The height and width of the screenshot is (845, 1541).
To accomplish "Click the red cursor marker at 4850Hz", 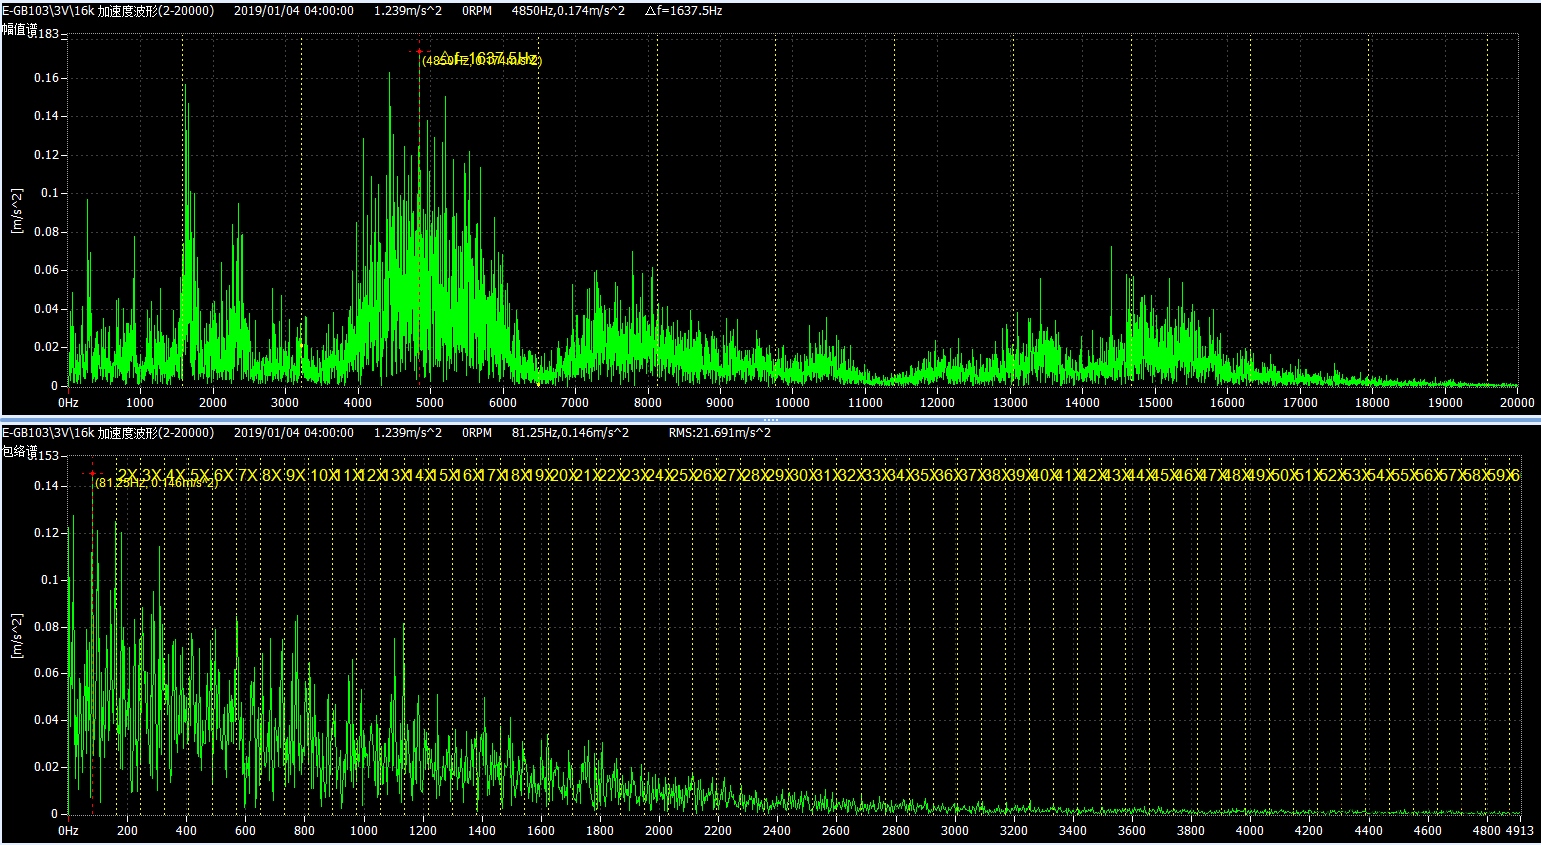I will 419,51.
